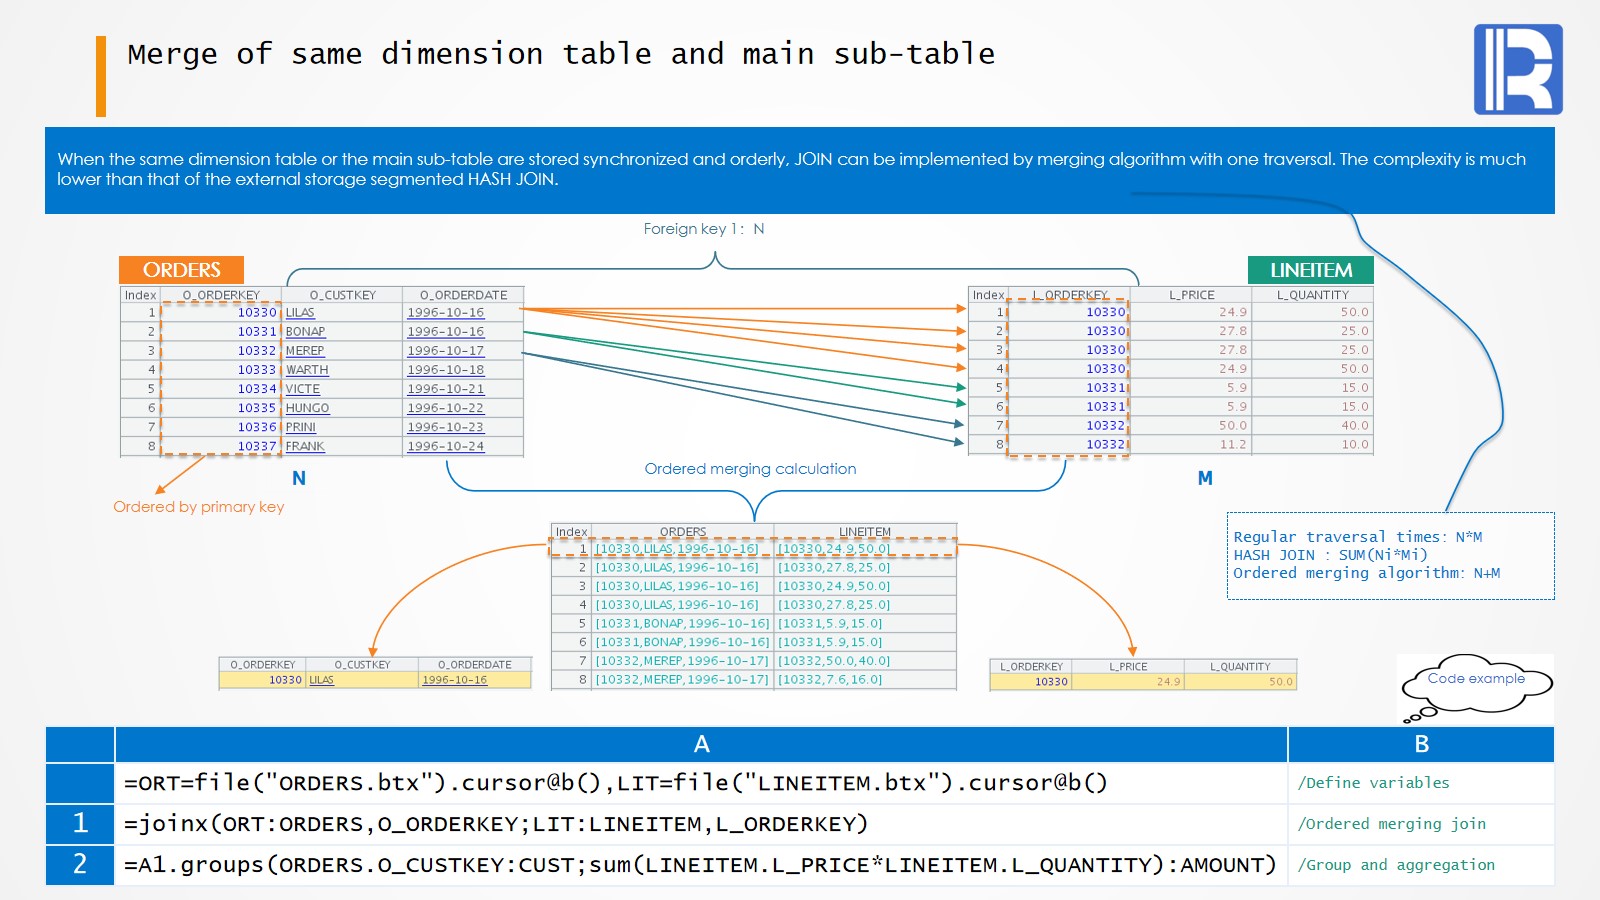Image resolution: width=1600 pixels, height=900 pixels.
Task: Select row 1 header in code grid
Action: [80, 823]
